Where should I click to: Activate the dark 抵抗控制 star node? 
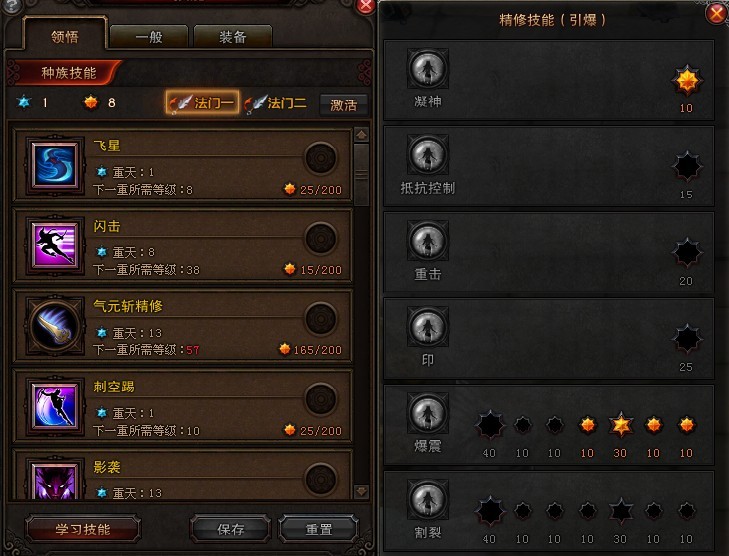(x=687, y=166)
